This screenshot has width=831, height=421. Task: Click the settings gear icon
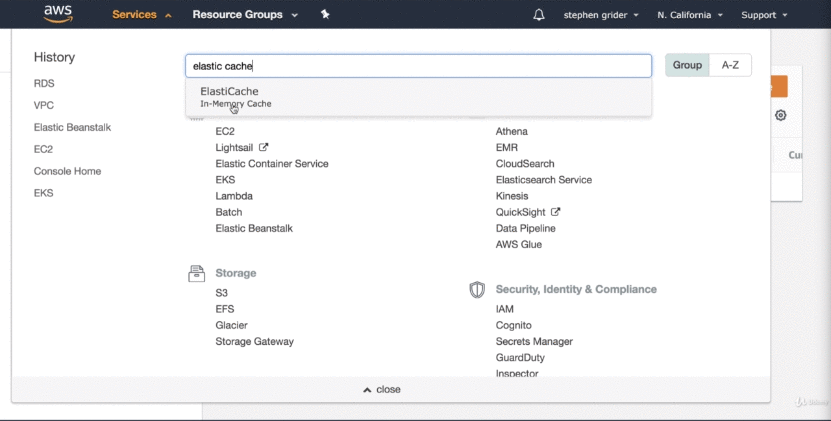[x=781, y=115]
